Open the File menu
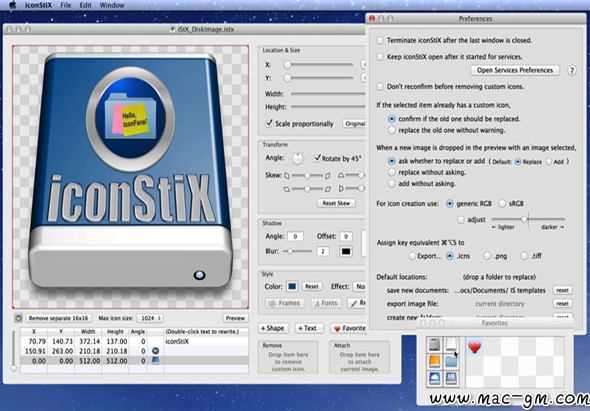This screenshot has width=590, height=411. (66, 5)
